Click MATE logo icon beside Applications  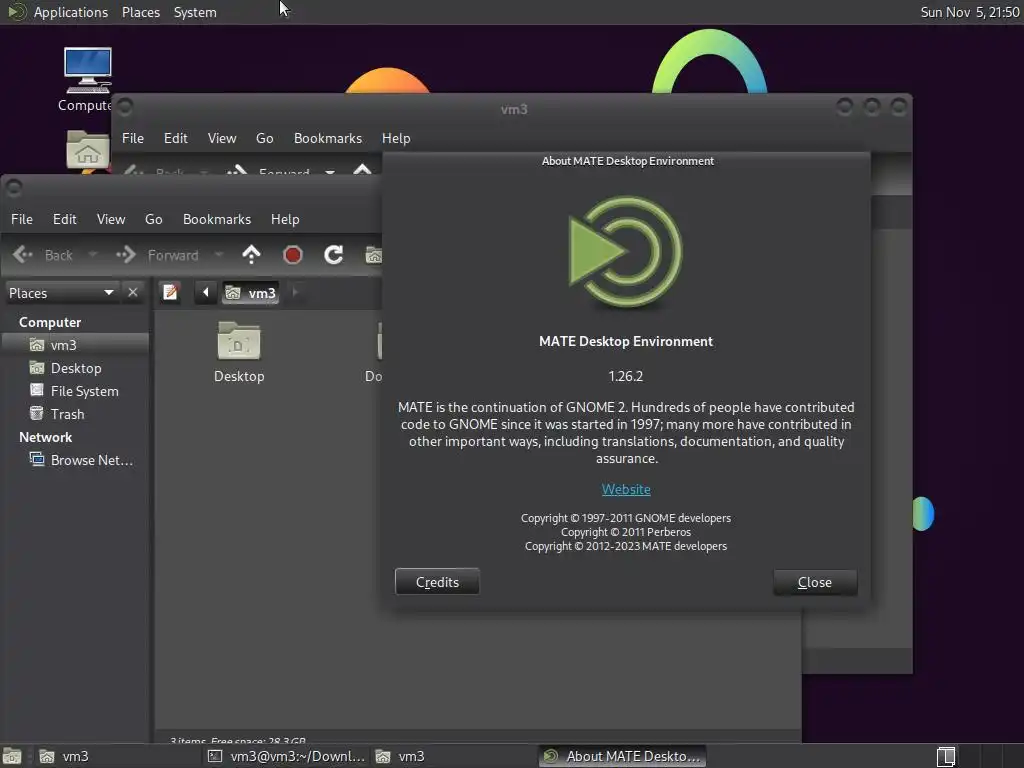[16, 12]
